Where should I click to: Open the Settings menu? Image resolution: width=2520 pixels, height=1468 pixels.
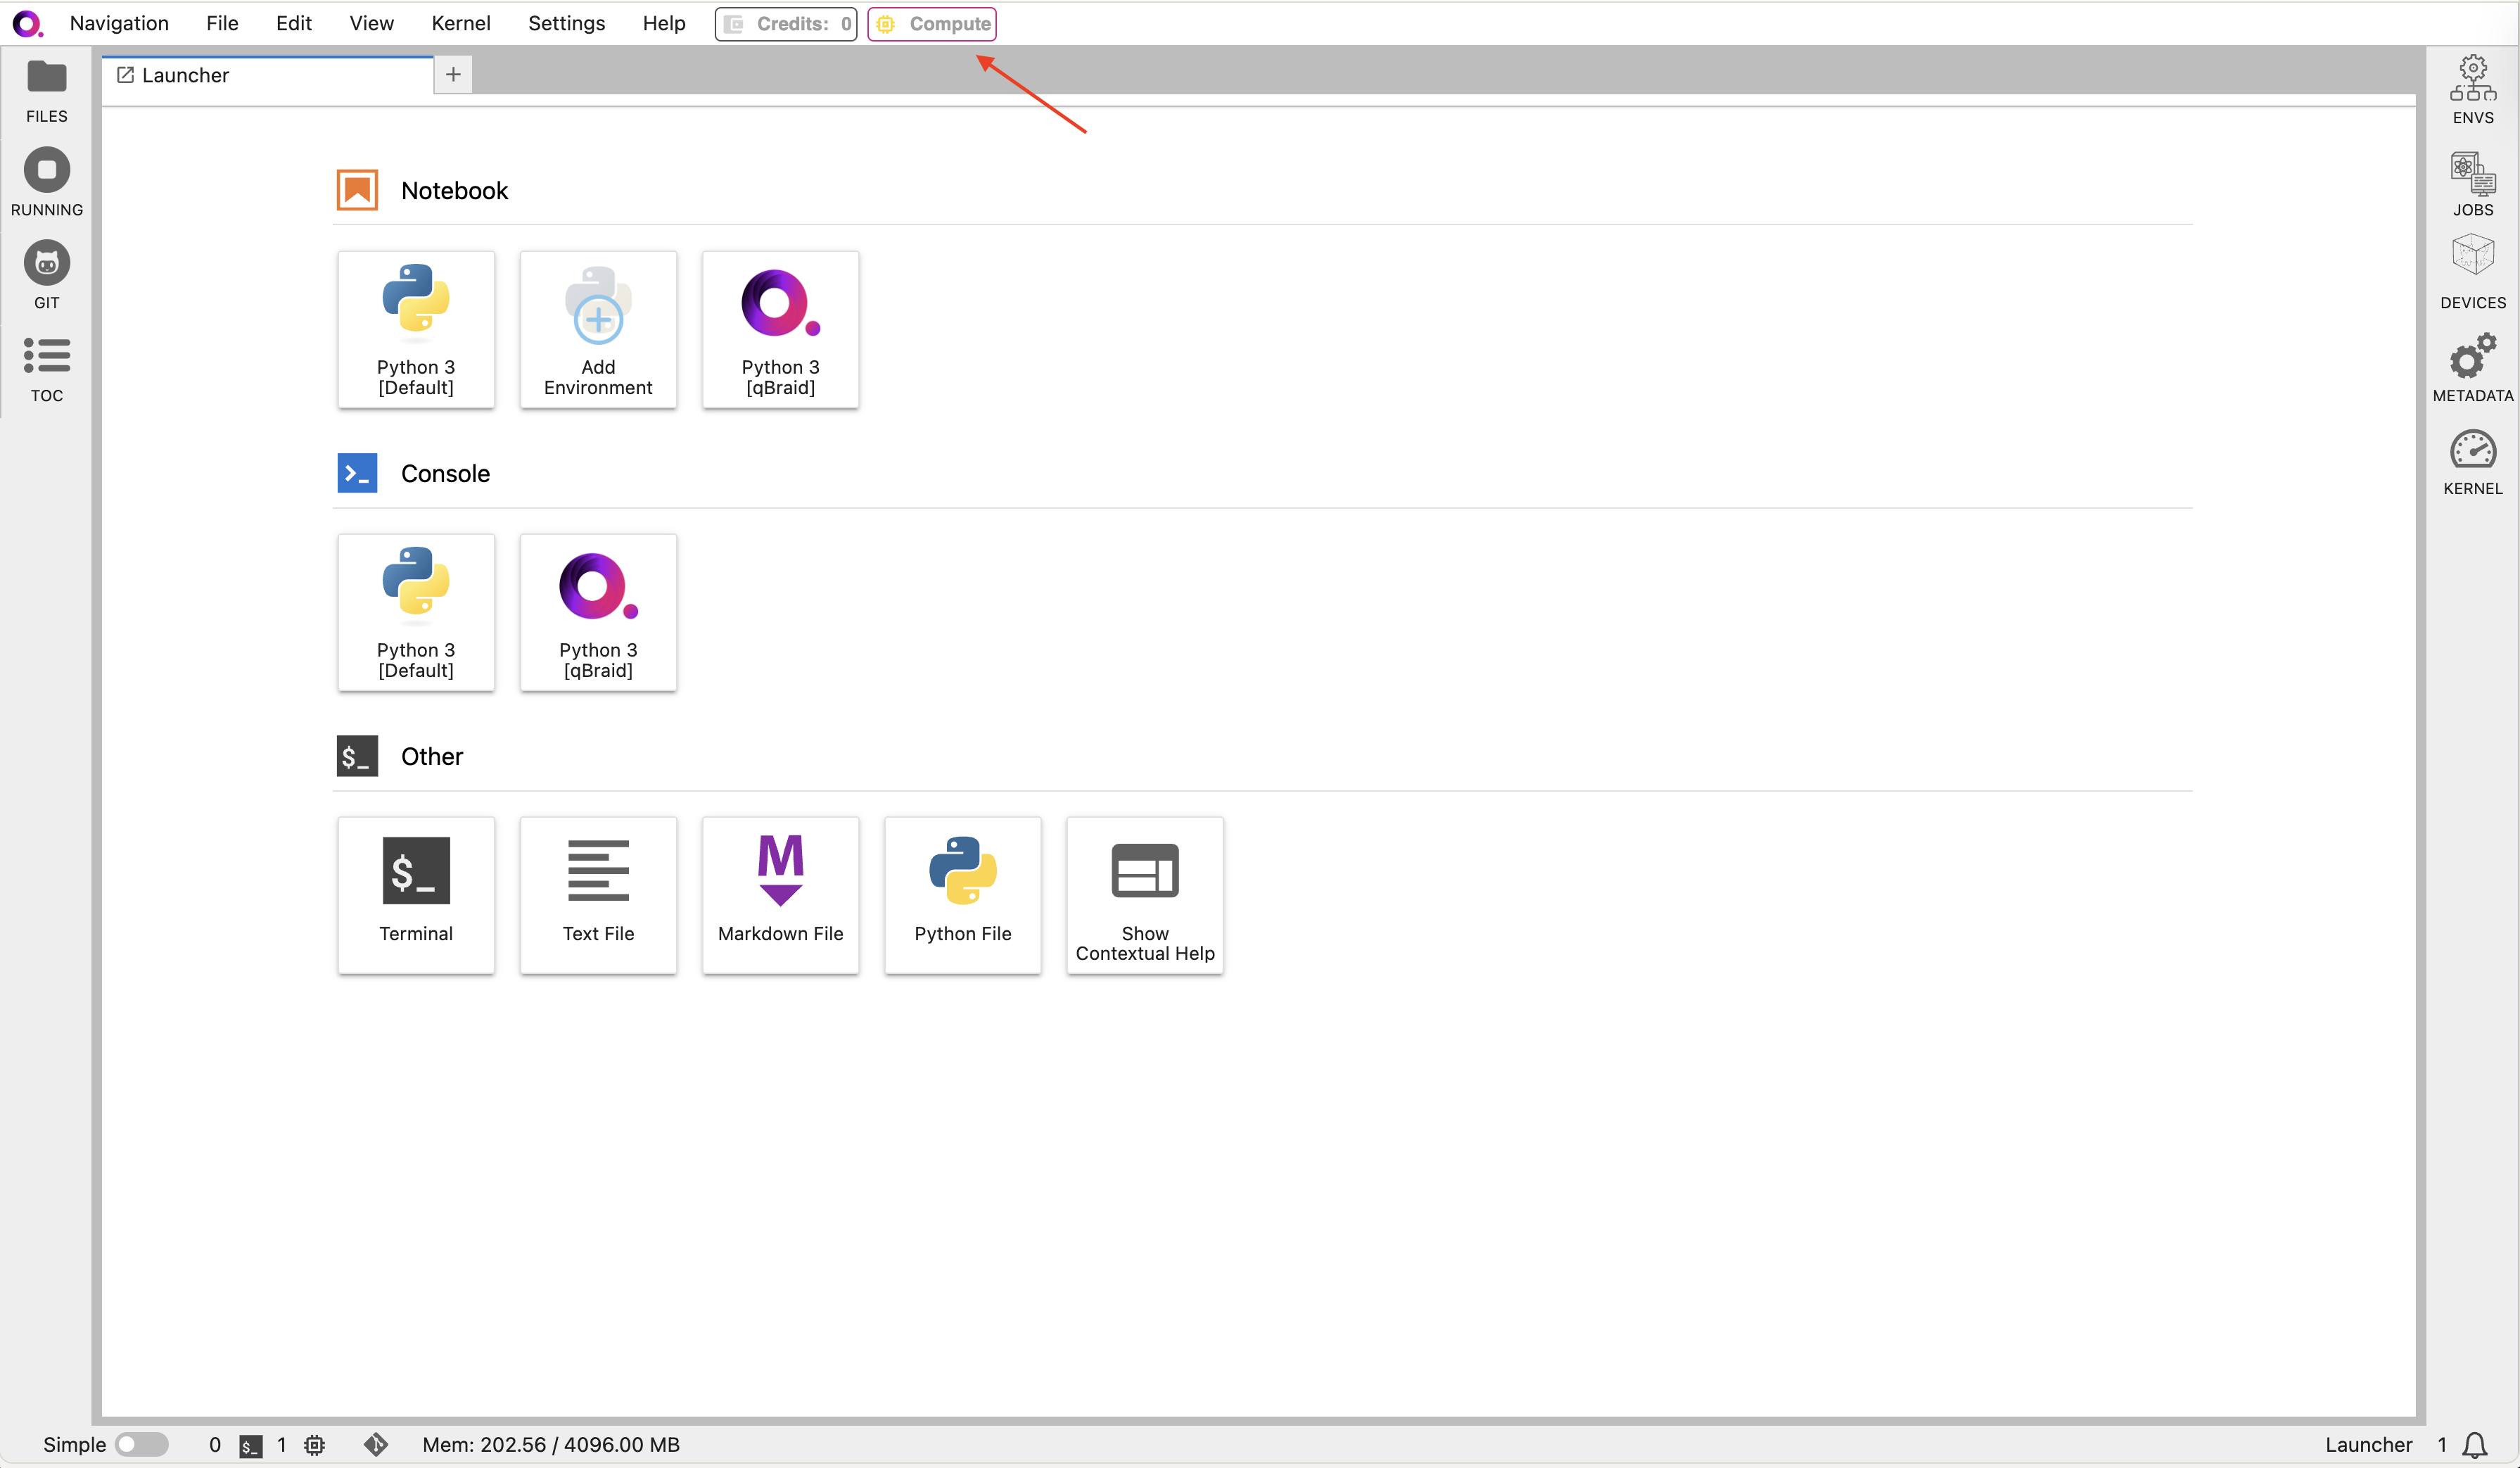coord(566,23)
